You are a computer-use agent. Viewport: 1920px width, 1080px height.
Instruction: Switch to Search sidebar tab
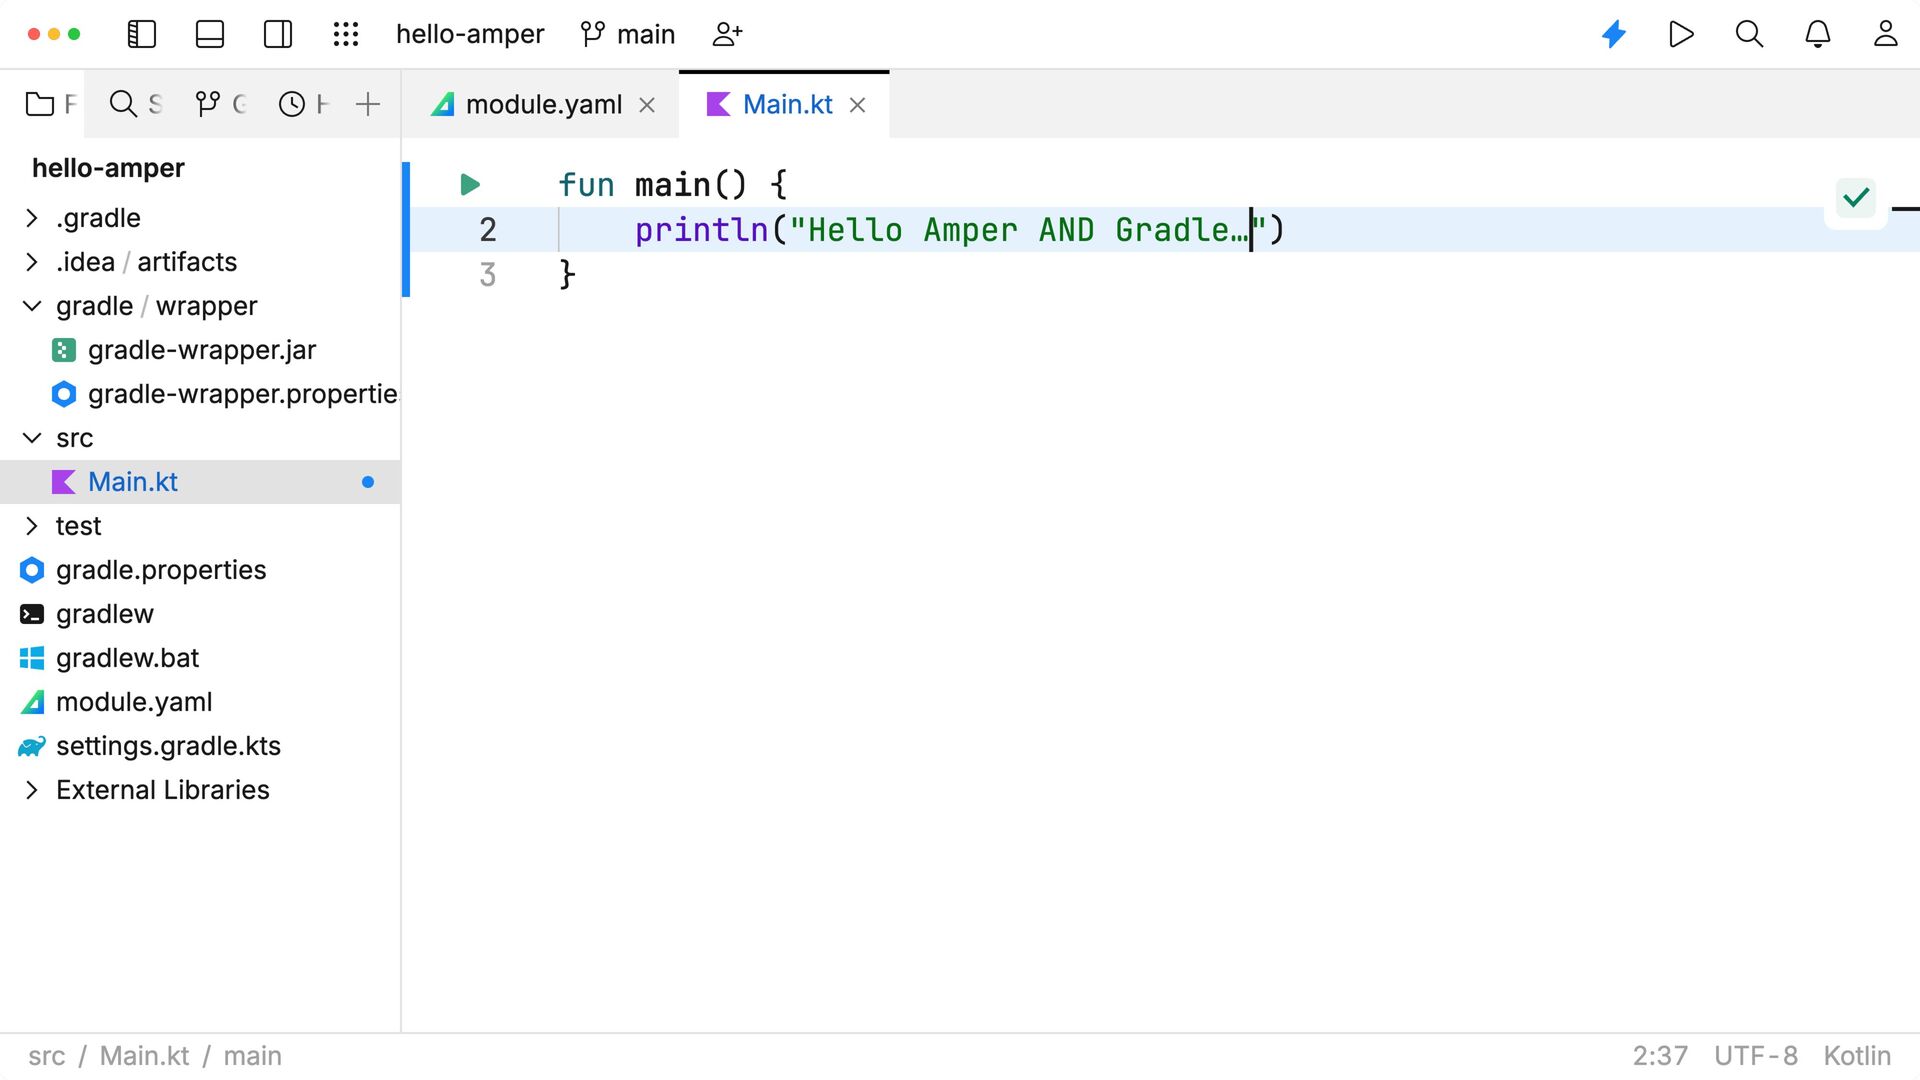[x=135, y=104]
